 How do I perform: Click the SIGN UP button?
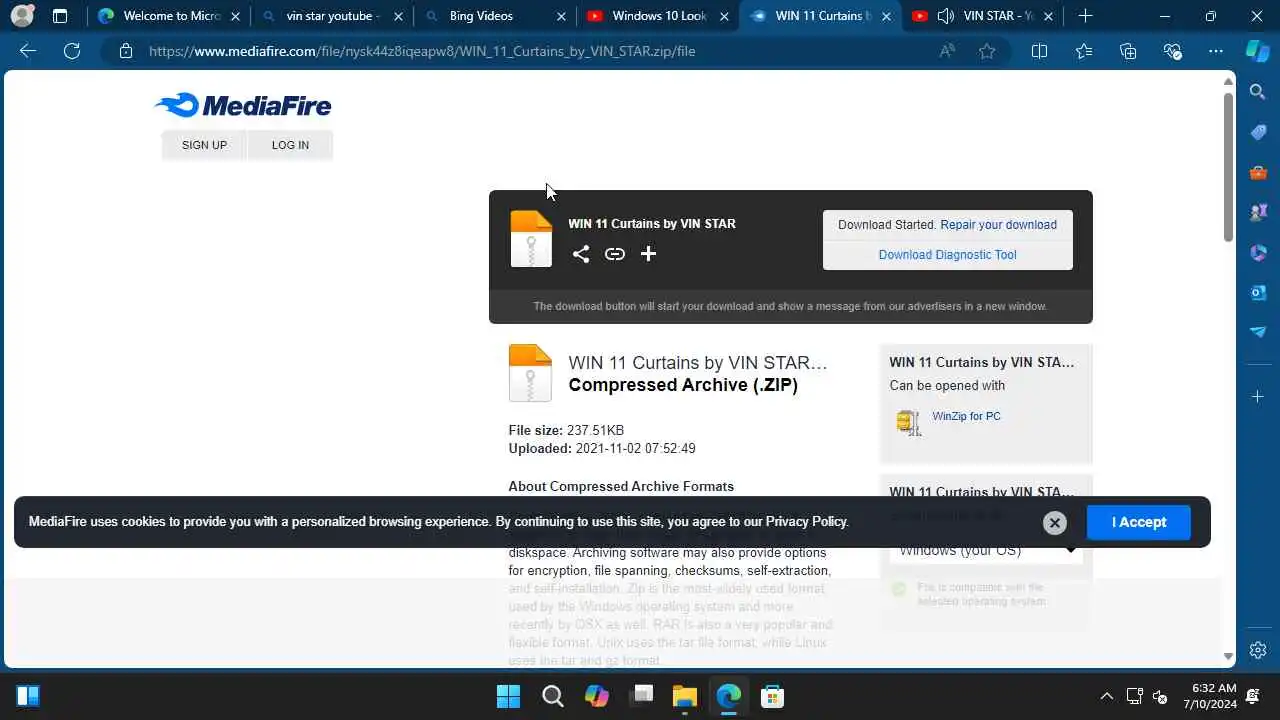pos(204,145)
